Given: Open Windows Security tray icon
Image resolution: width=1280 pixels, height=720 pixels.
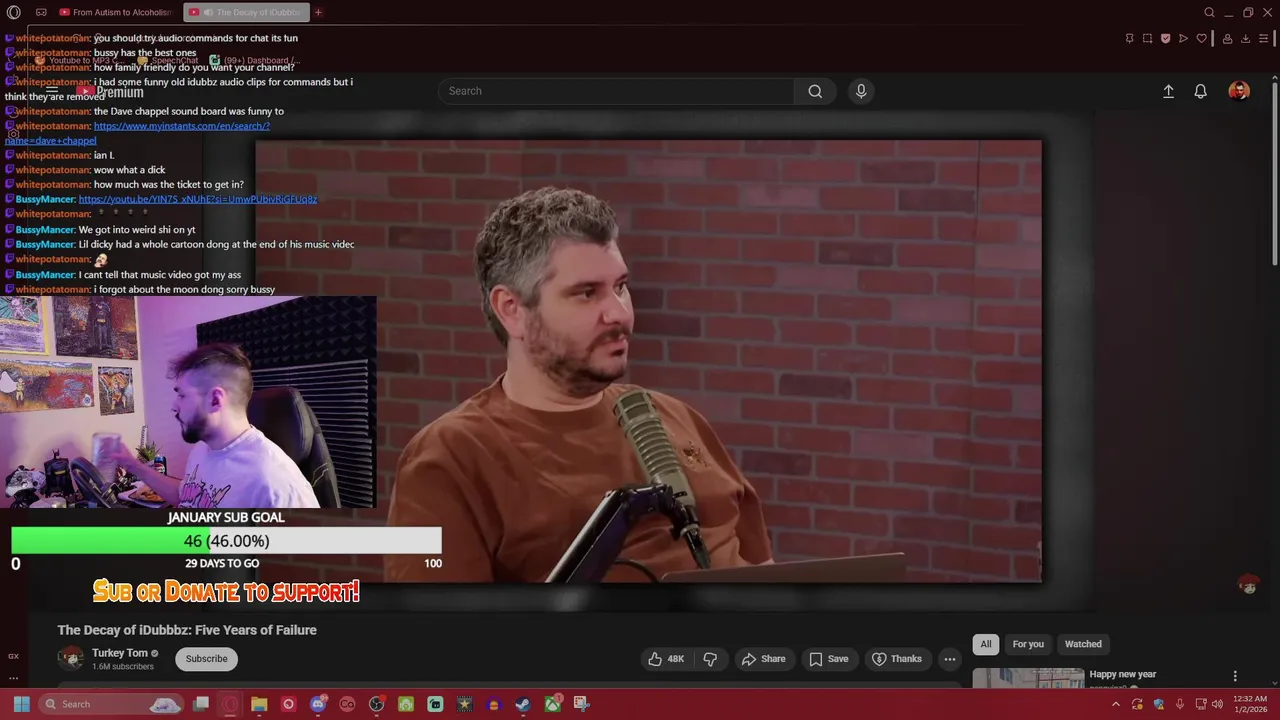Looking at the screenshot, I should (x=1158, y=704).
